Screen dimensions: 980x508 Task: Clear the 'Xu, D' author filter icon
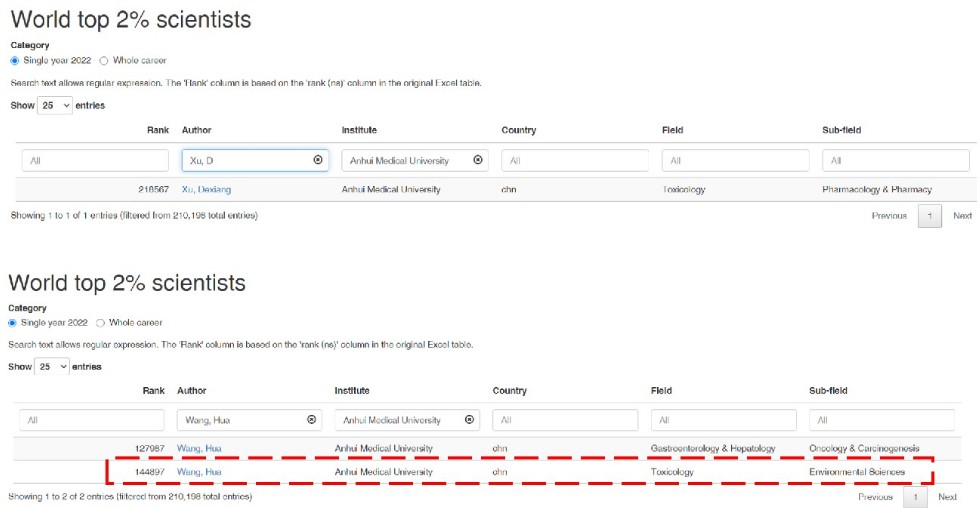[x=318, y=160]
